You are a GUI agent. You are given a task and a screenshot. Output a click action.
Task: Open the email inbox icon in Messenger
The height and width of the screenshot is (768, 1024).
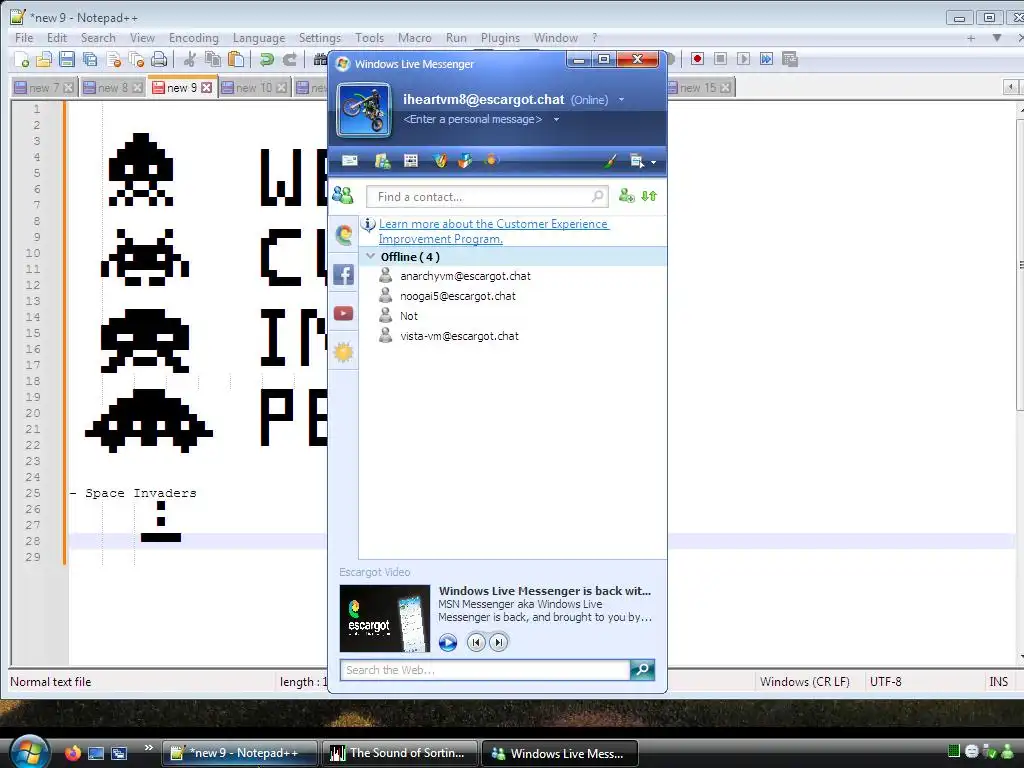(x=350, y=161)
